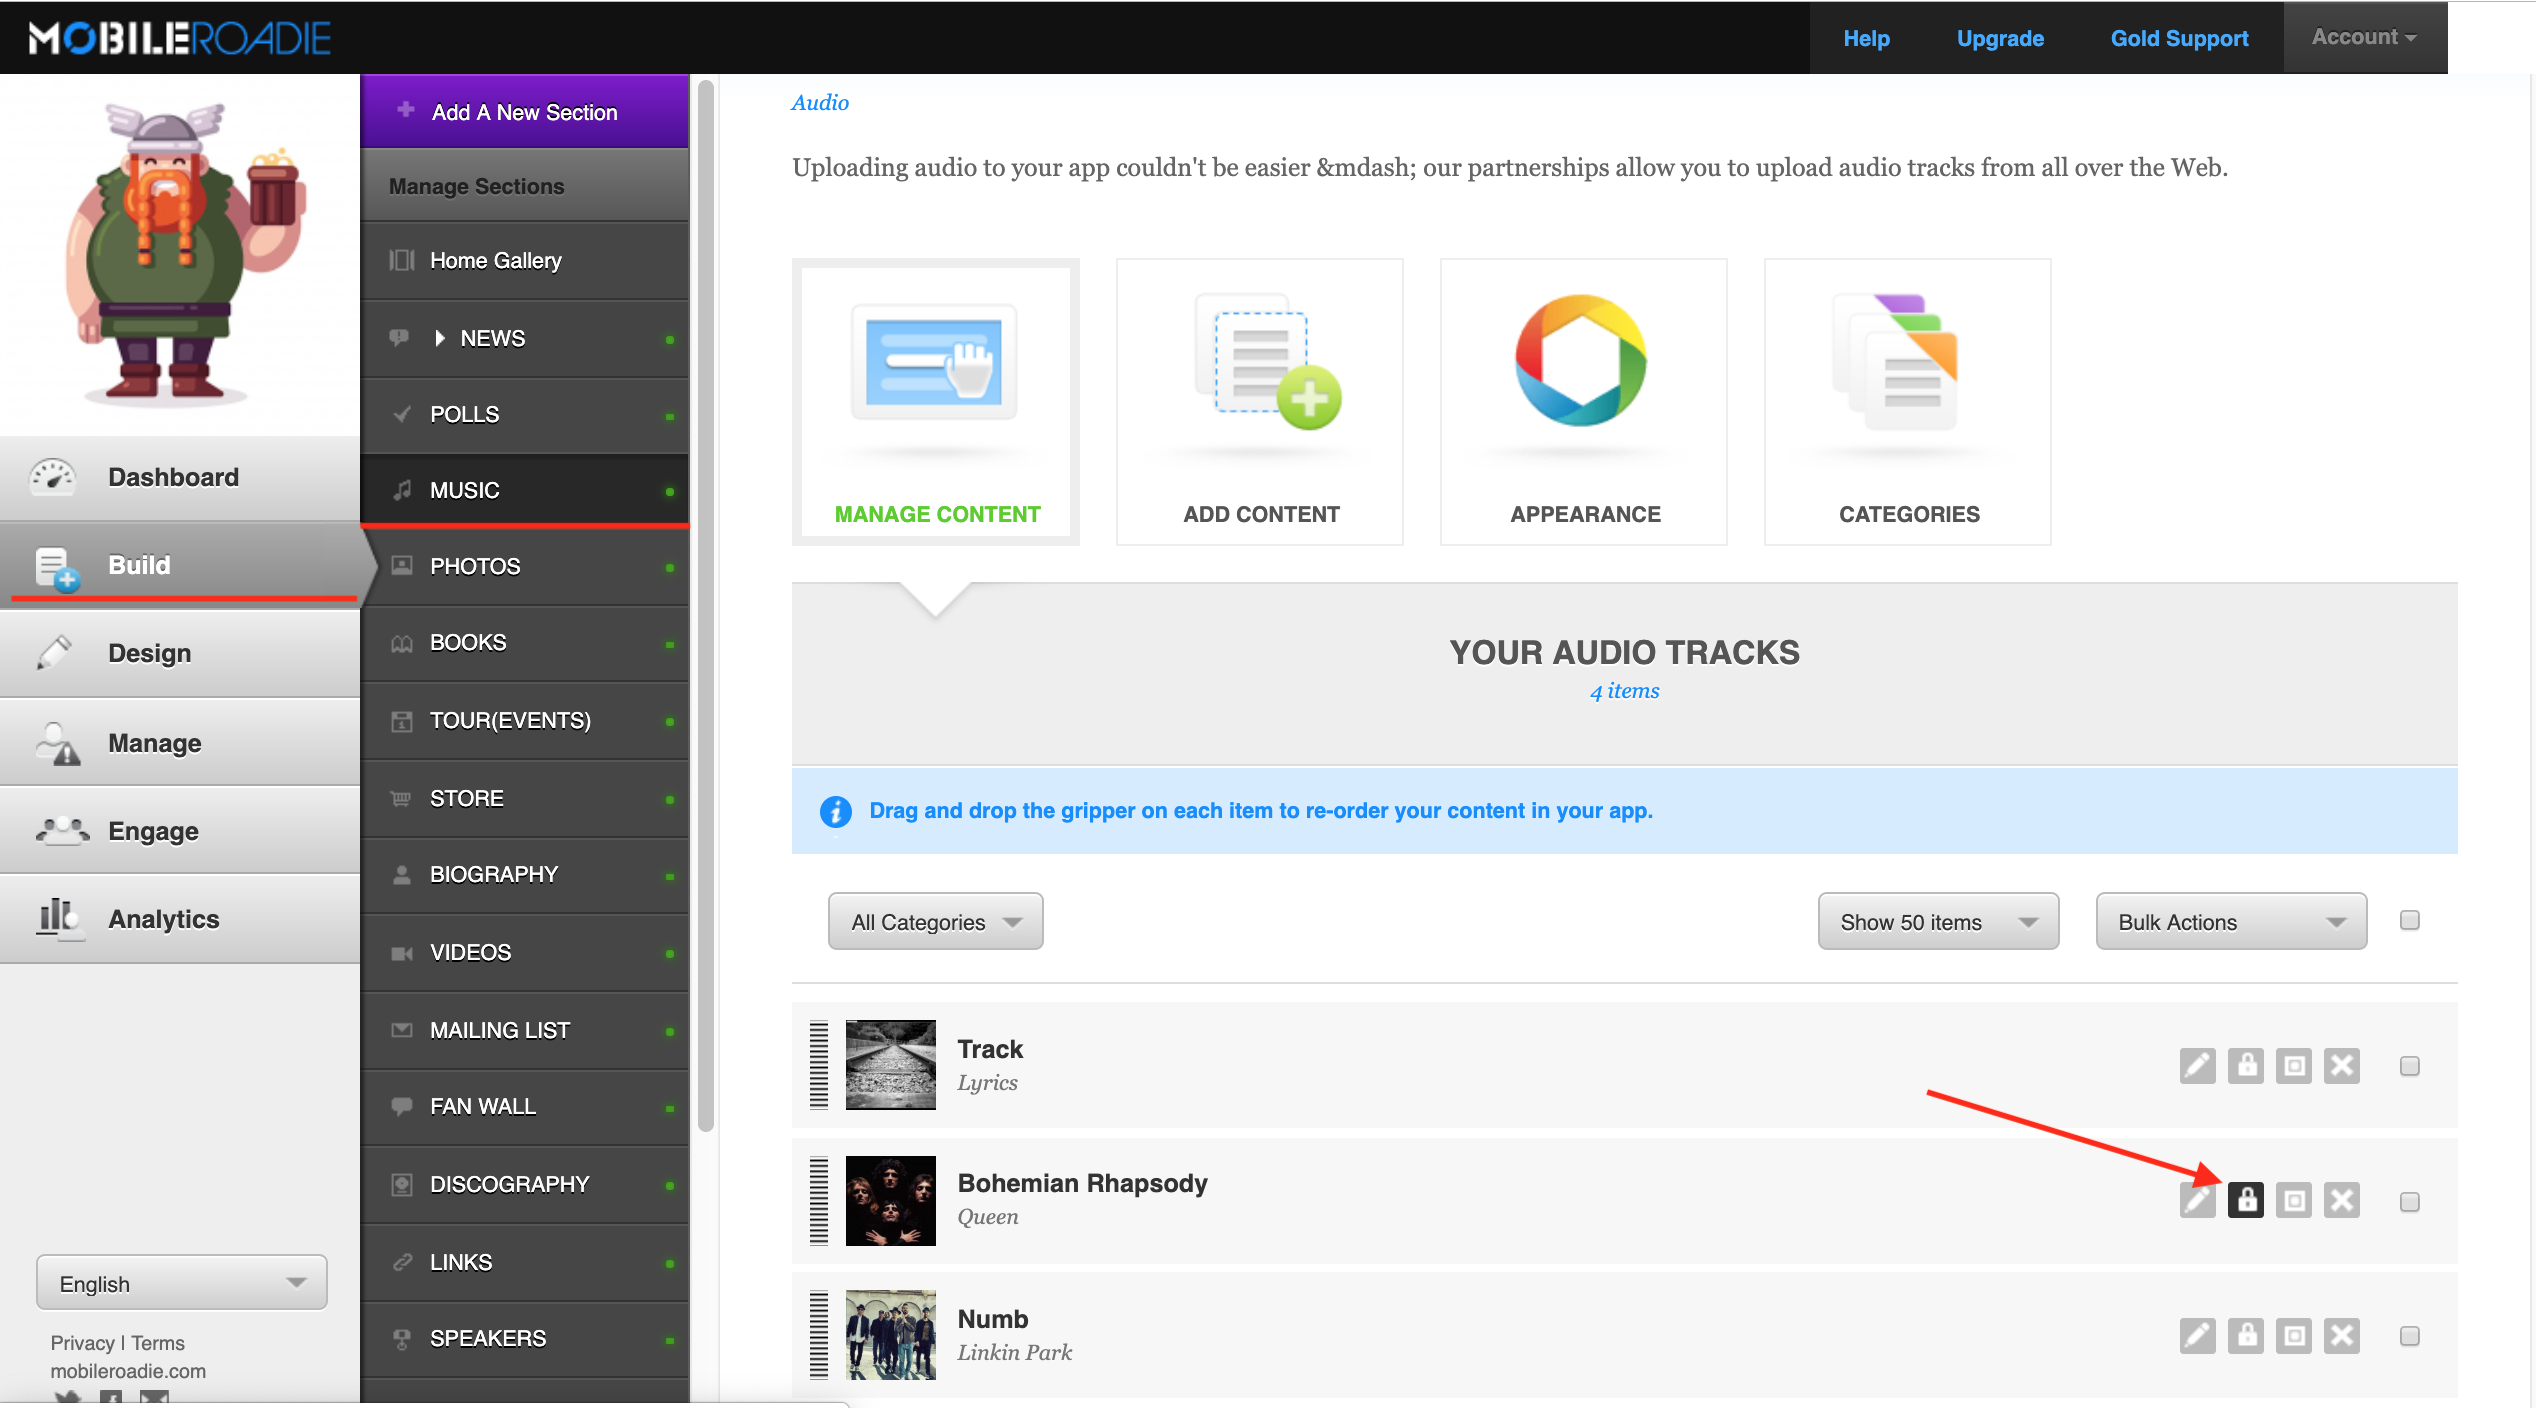Open the POLLS section
Image resolution: width=2536 pixels, height=1408 pixels.
tap(524, 414)
